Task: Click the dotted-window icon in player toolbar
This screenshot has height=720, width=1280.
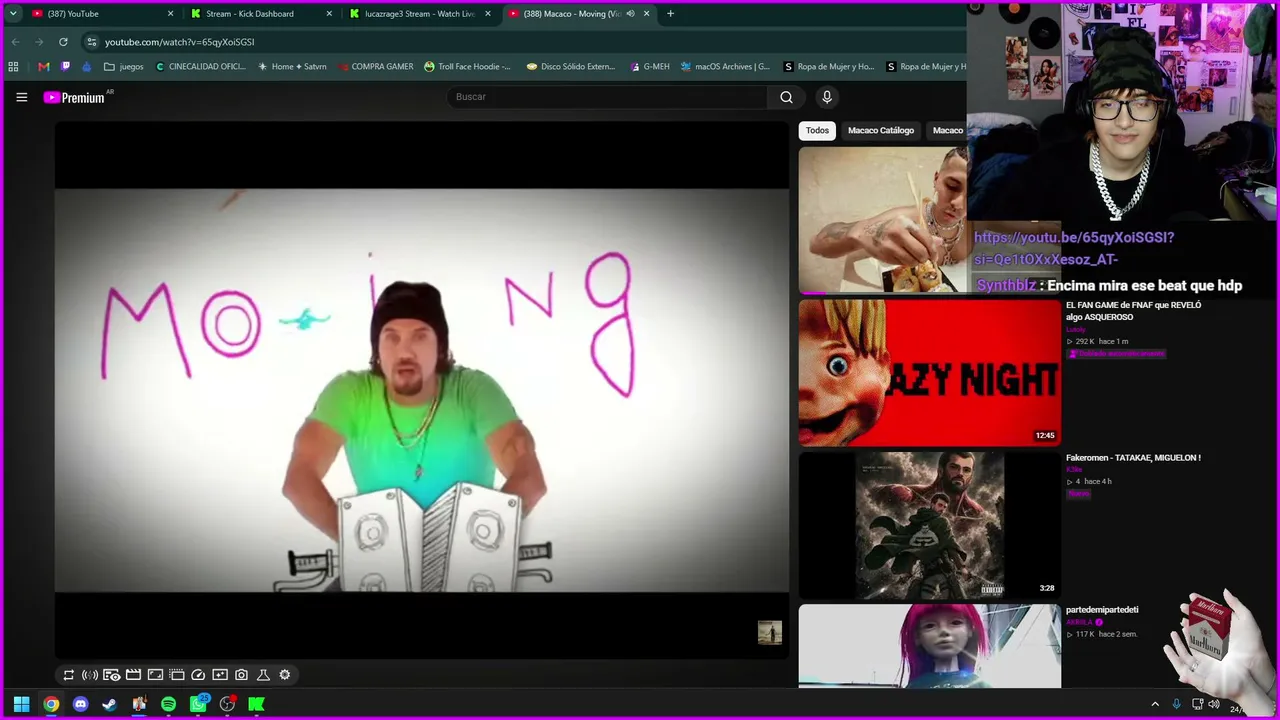Action: pos(177,675)
